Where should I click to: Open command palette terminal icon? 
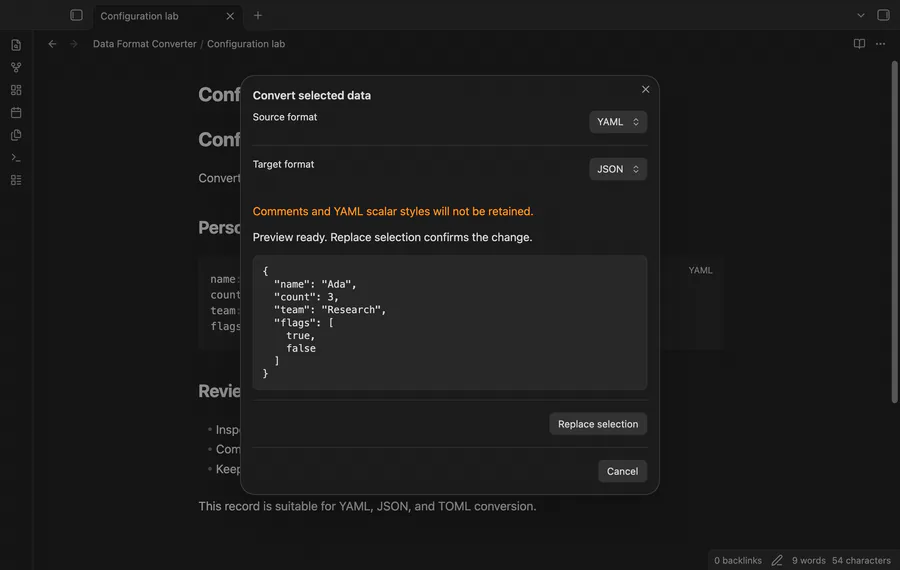tap(16, 157)
